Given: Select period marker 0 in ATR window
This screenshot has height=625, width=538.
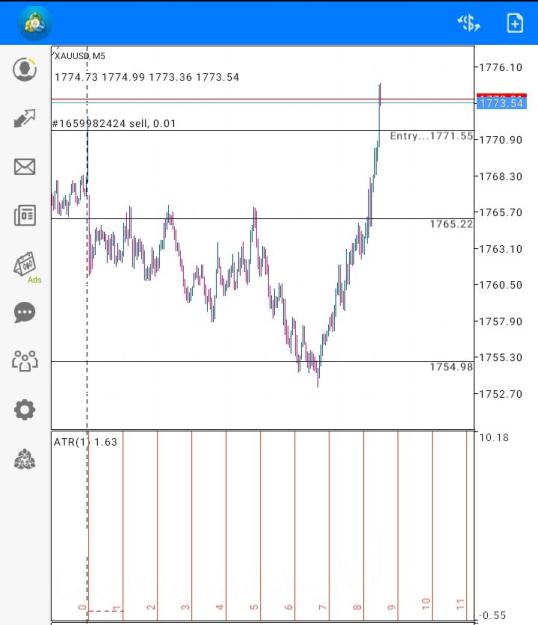Looking at the screenshot, I should [x=82, y=607].
